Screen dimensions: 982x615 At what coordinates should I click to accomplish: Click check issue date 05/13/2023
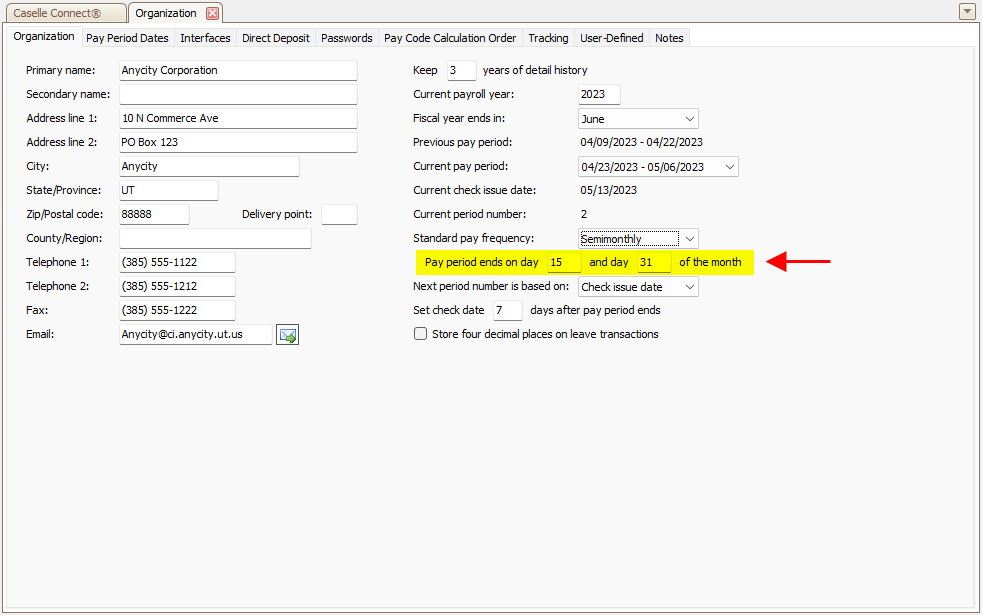coord(608,190)
